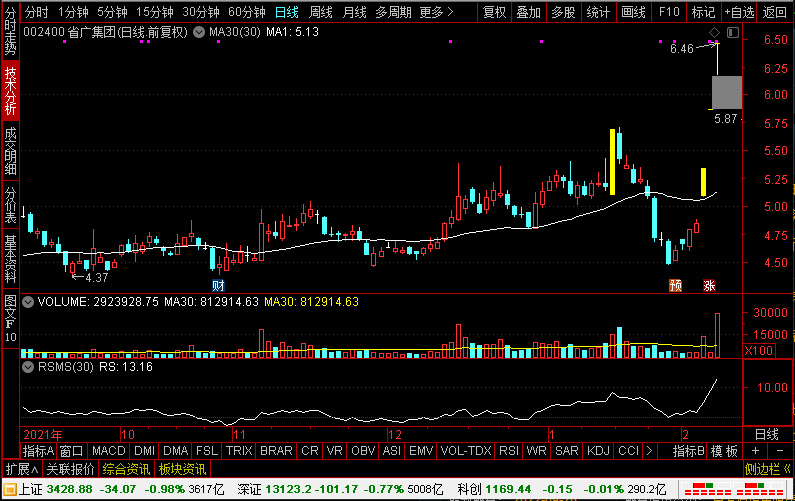Open the 多周期 multi-period view
This screenshot has height=501, width=795.
click(393, 12)
